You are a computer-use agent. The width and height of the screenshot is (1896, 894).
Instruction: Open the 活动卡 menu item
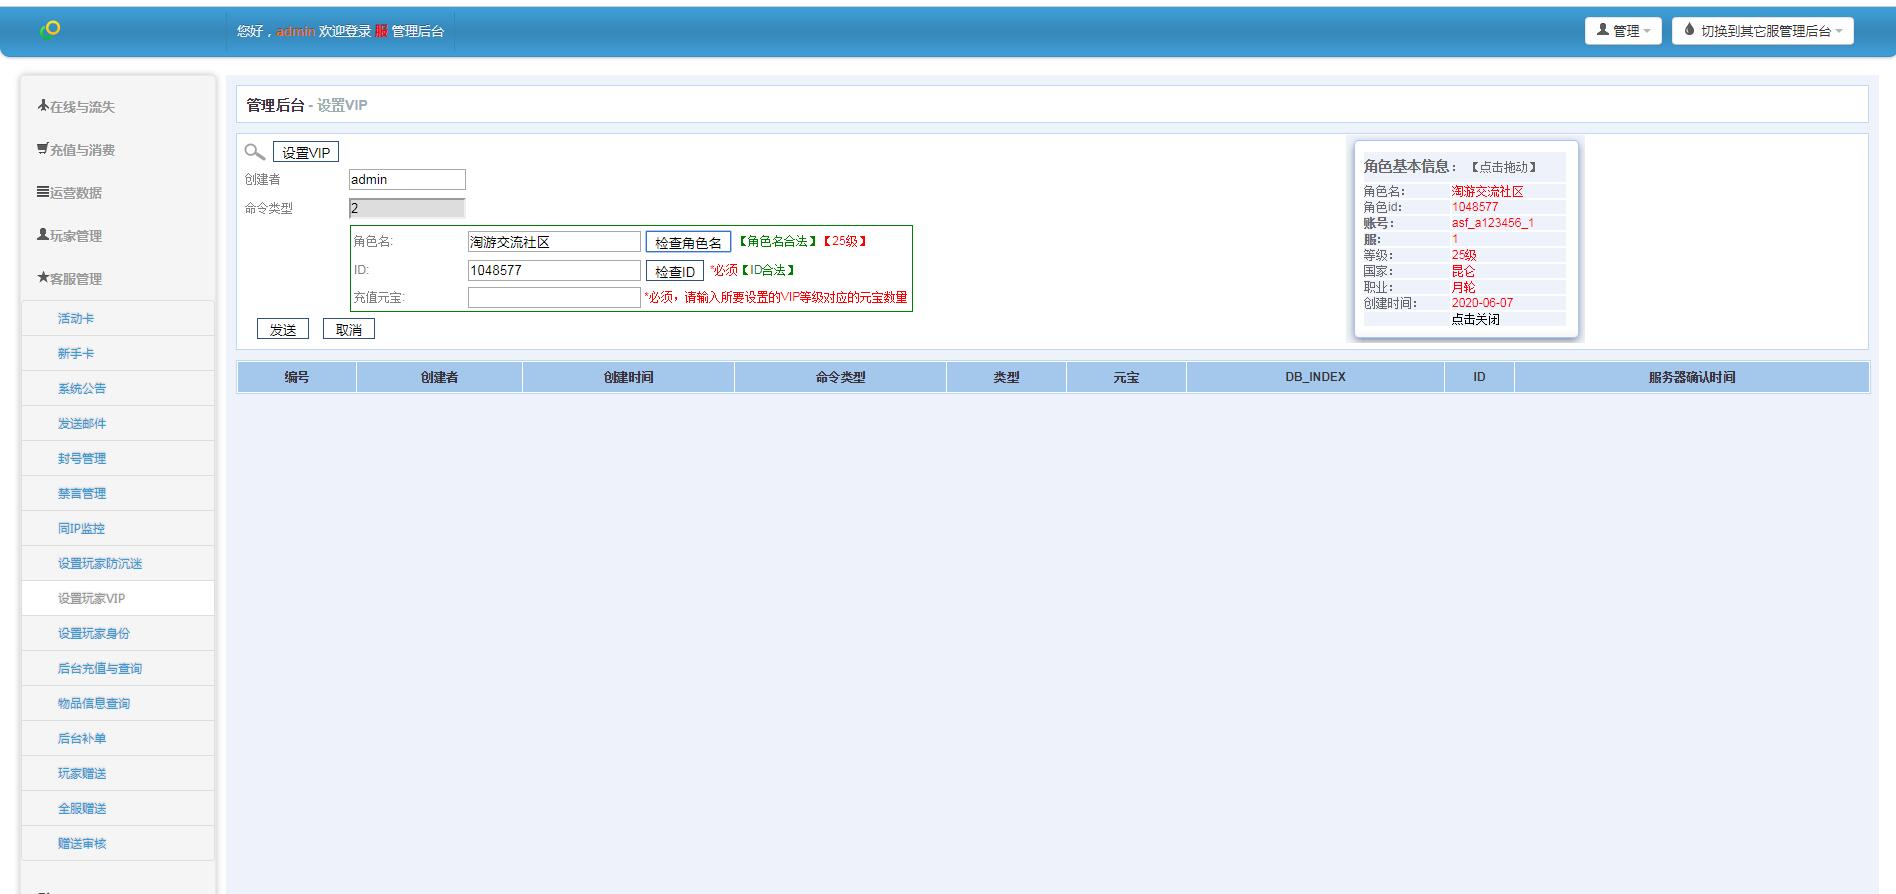[x=76, y=319]
